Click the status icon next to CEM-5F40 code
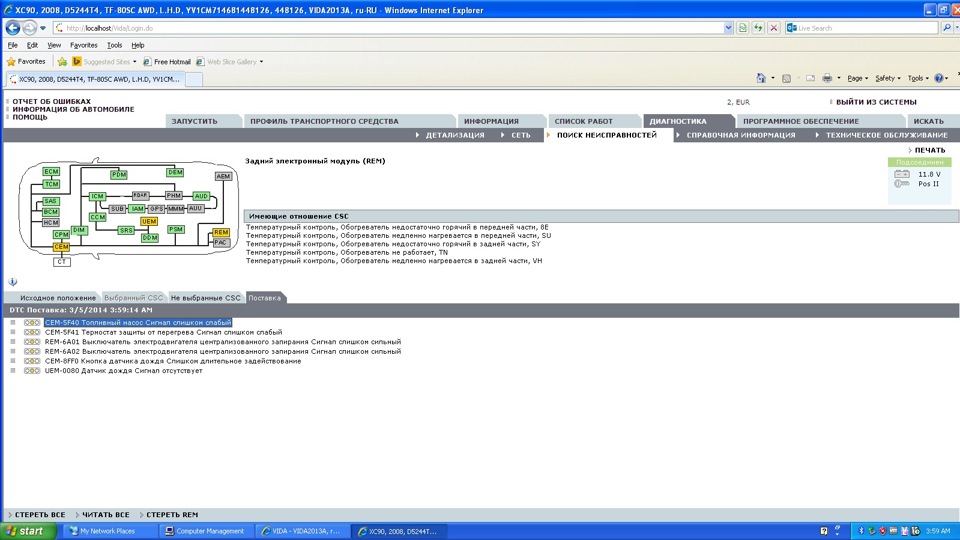 coord(32,323)
